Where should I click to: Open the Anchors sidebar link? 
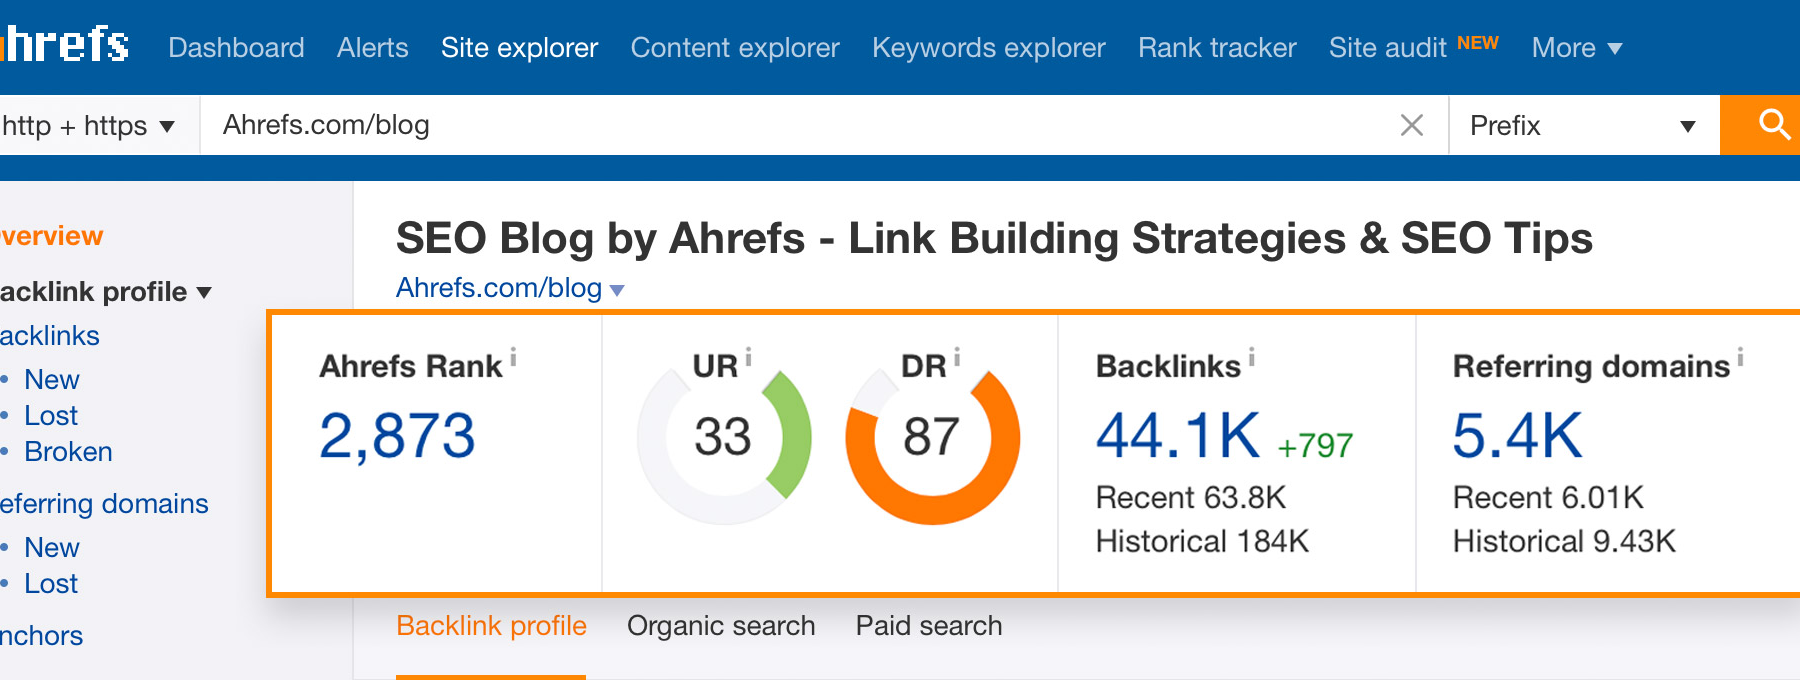41,636
